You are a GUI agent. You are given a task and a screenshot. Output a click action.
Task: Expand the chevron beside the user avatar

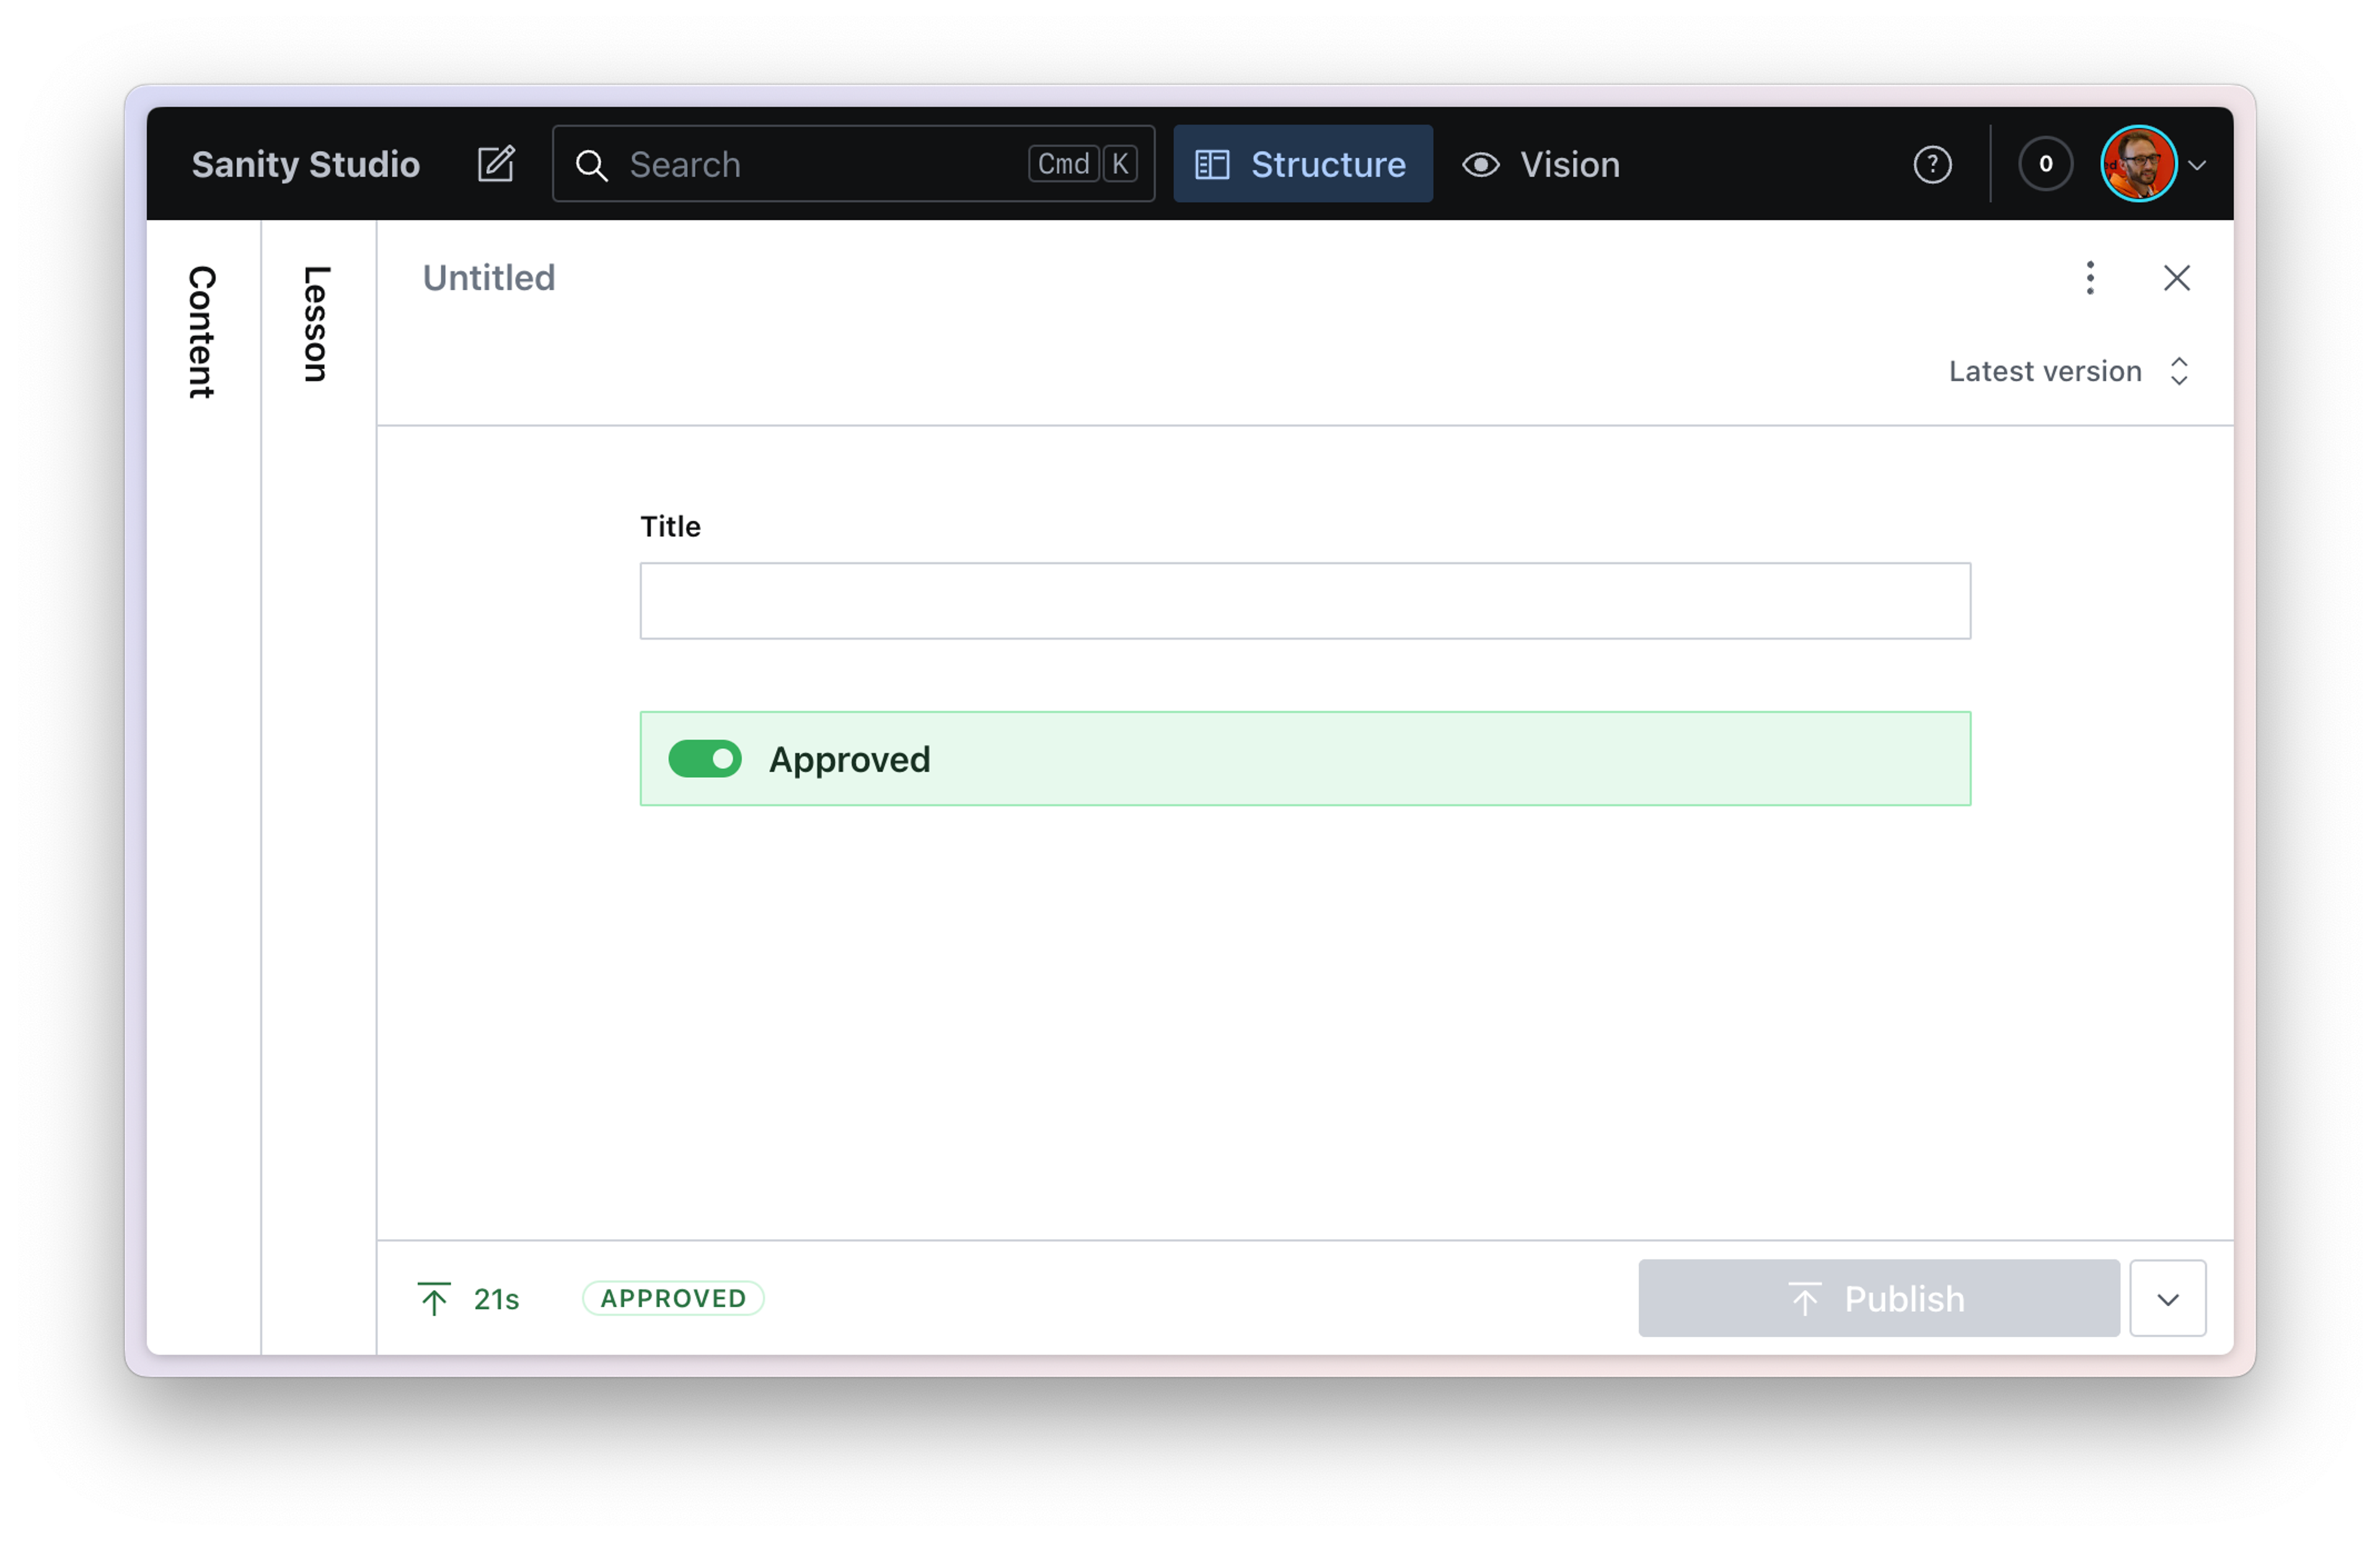coord(2198,165)
